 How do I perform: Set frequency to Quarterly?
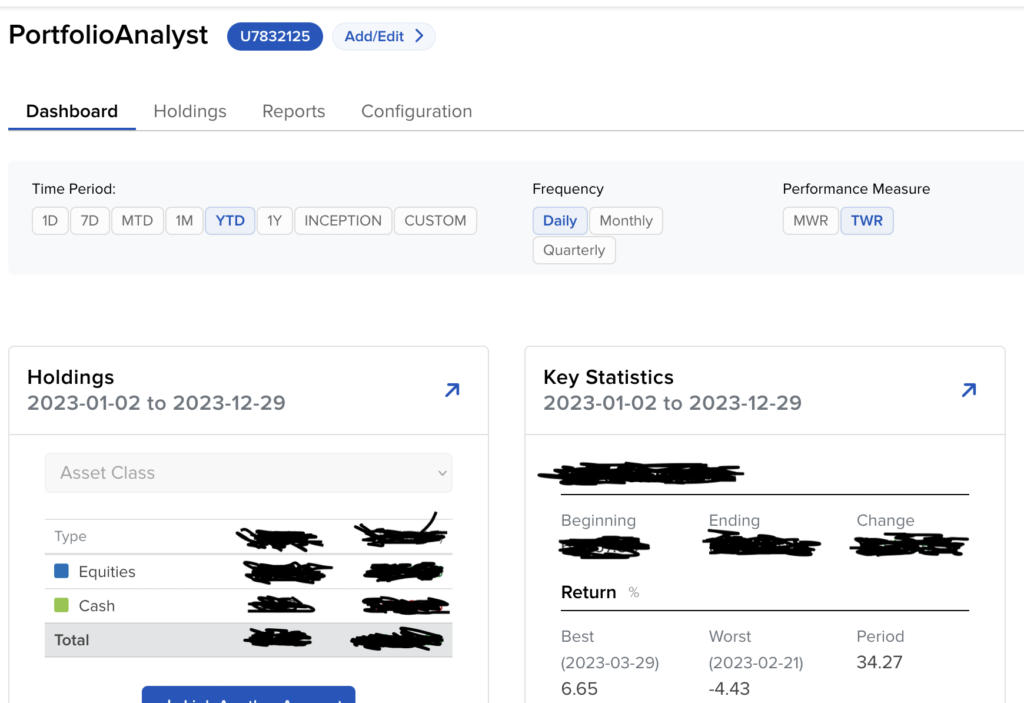point(574,251)
